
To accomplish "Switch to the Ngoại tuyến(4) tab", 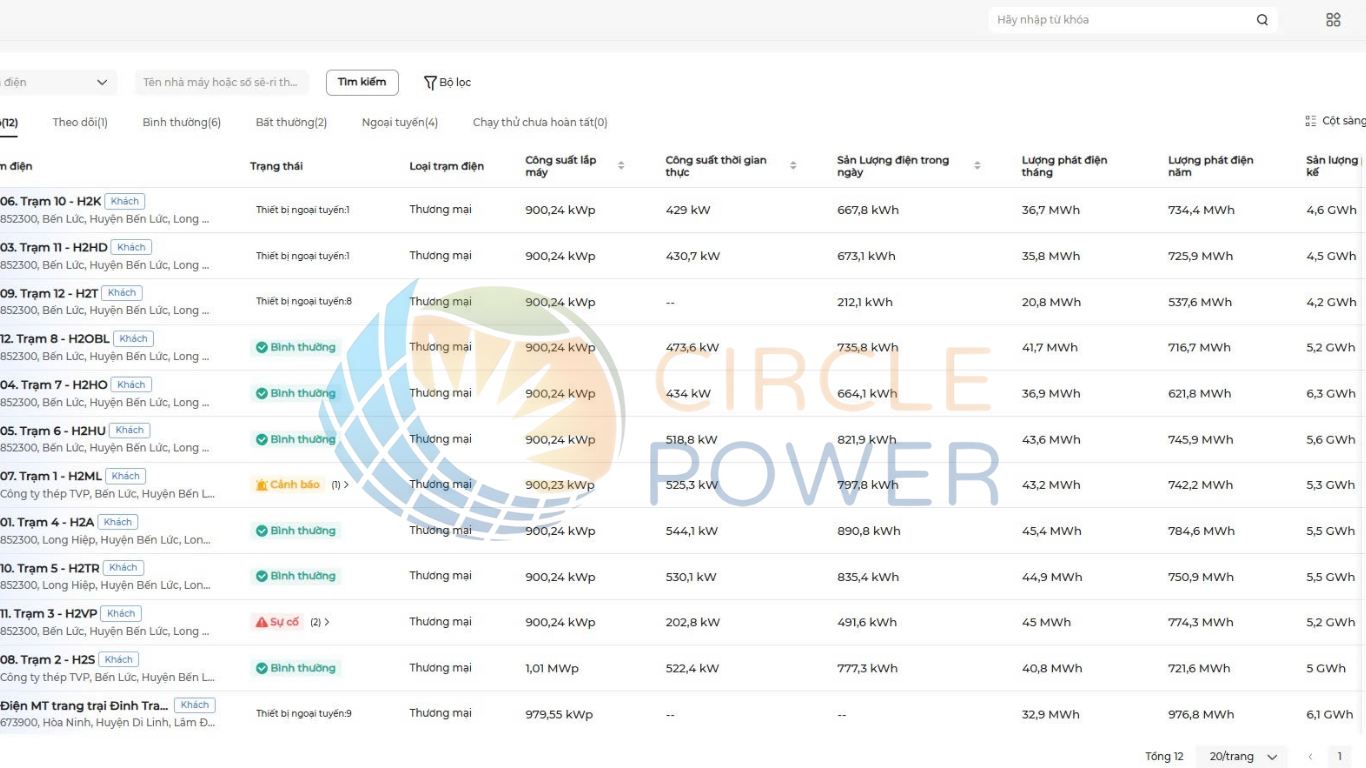I will 399,122.
